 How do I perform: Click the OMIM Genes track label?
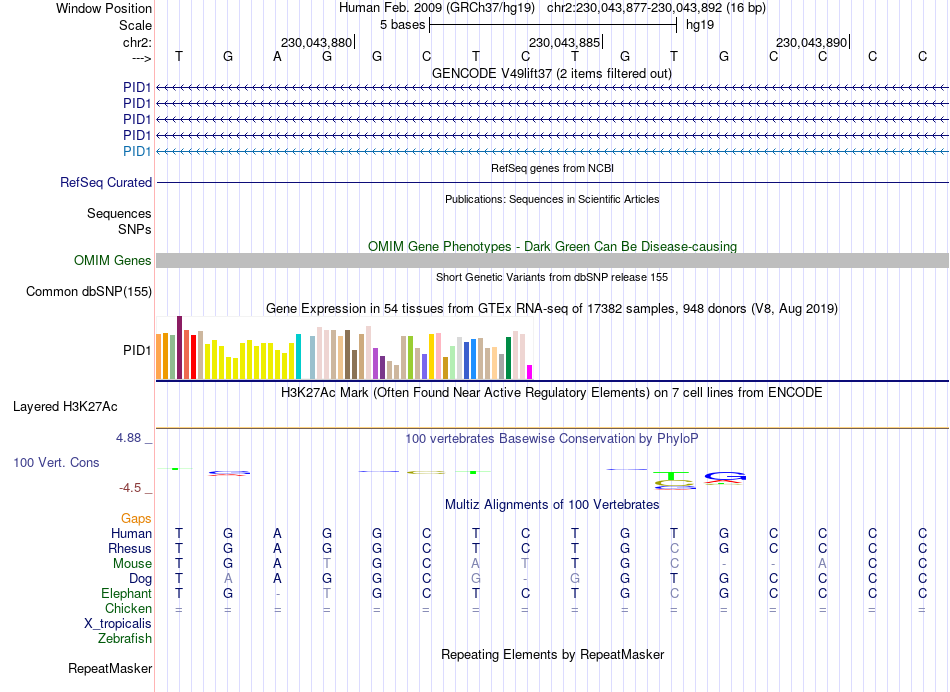click(113, 261)
